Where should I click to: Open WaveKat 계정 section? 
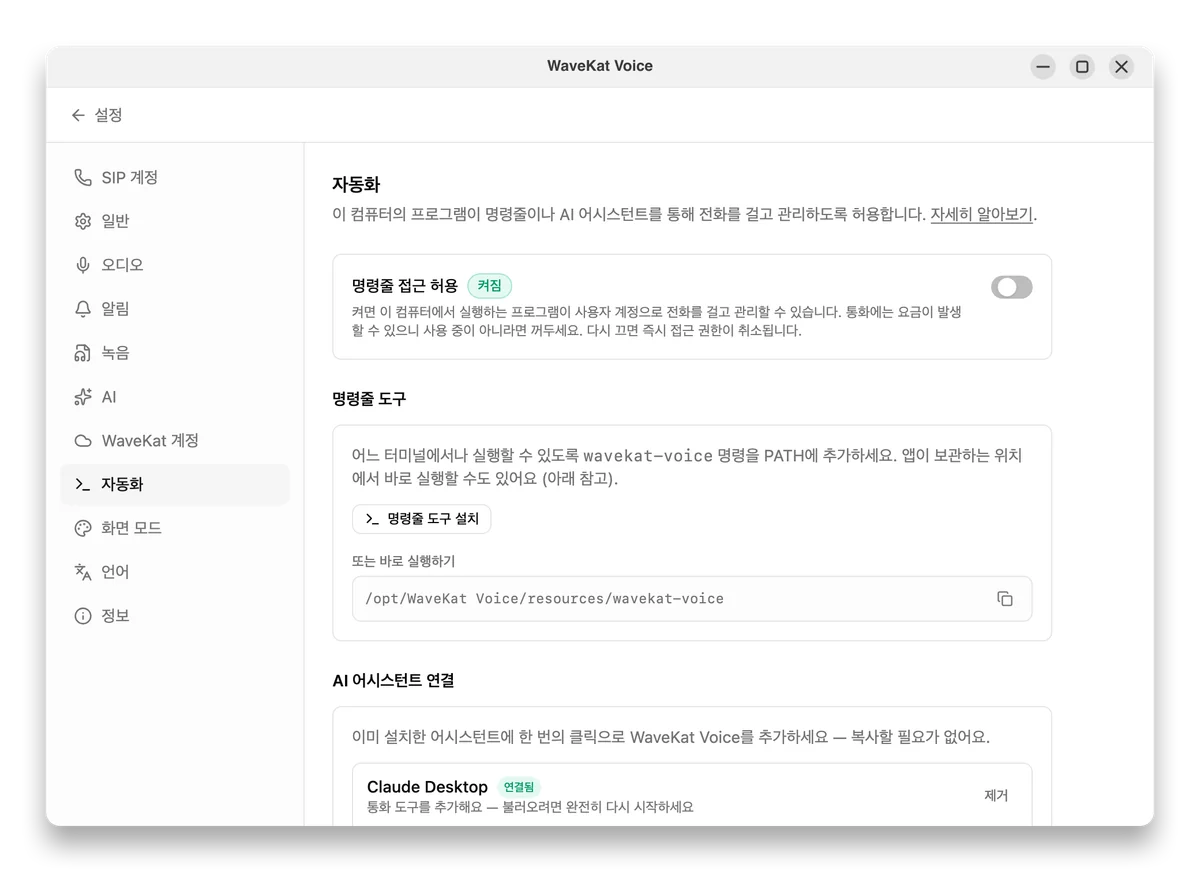coord(175,441)
